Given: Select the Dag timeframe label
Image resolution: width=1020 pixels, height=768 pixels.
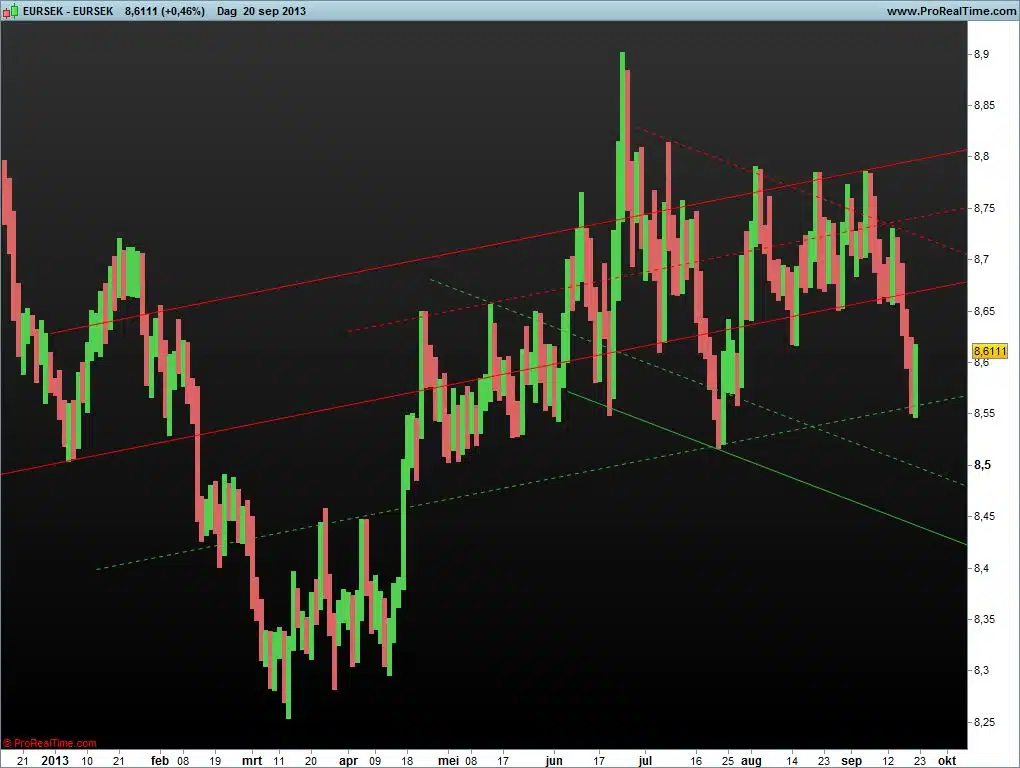Looking at the screenshot, I should [x=227, y=11].
